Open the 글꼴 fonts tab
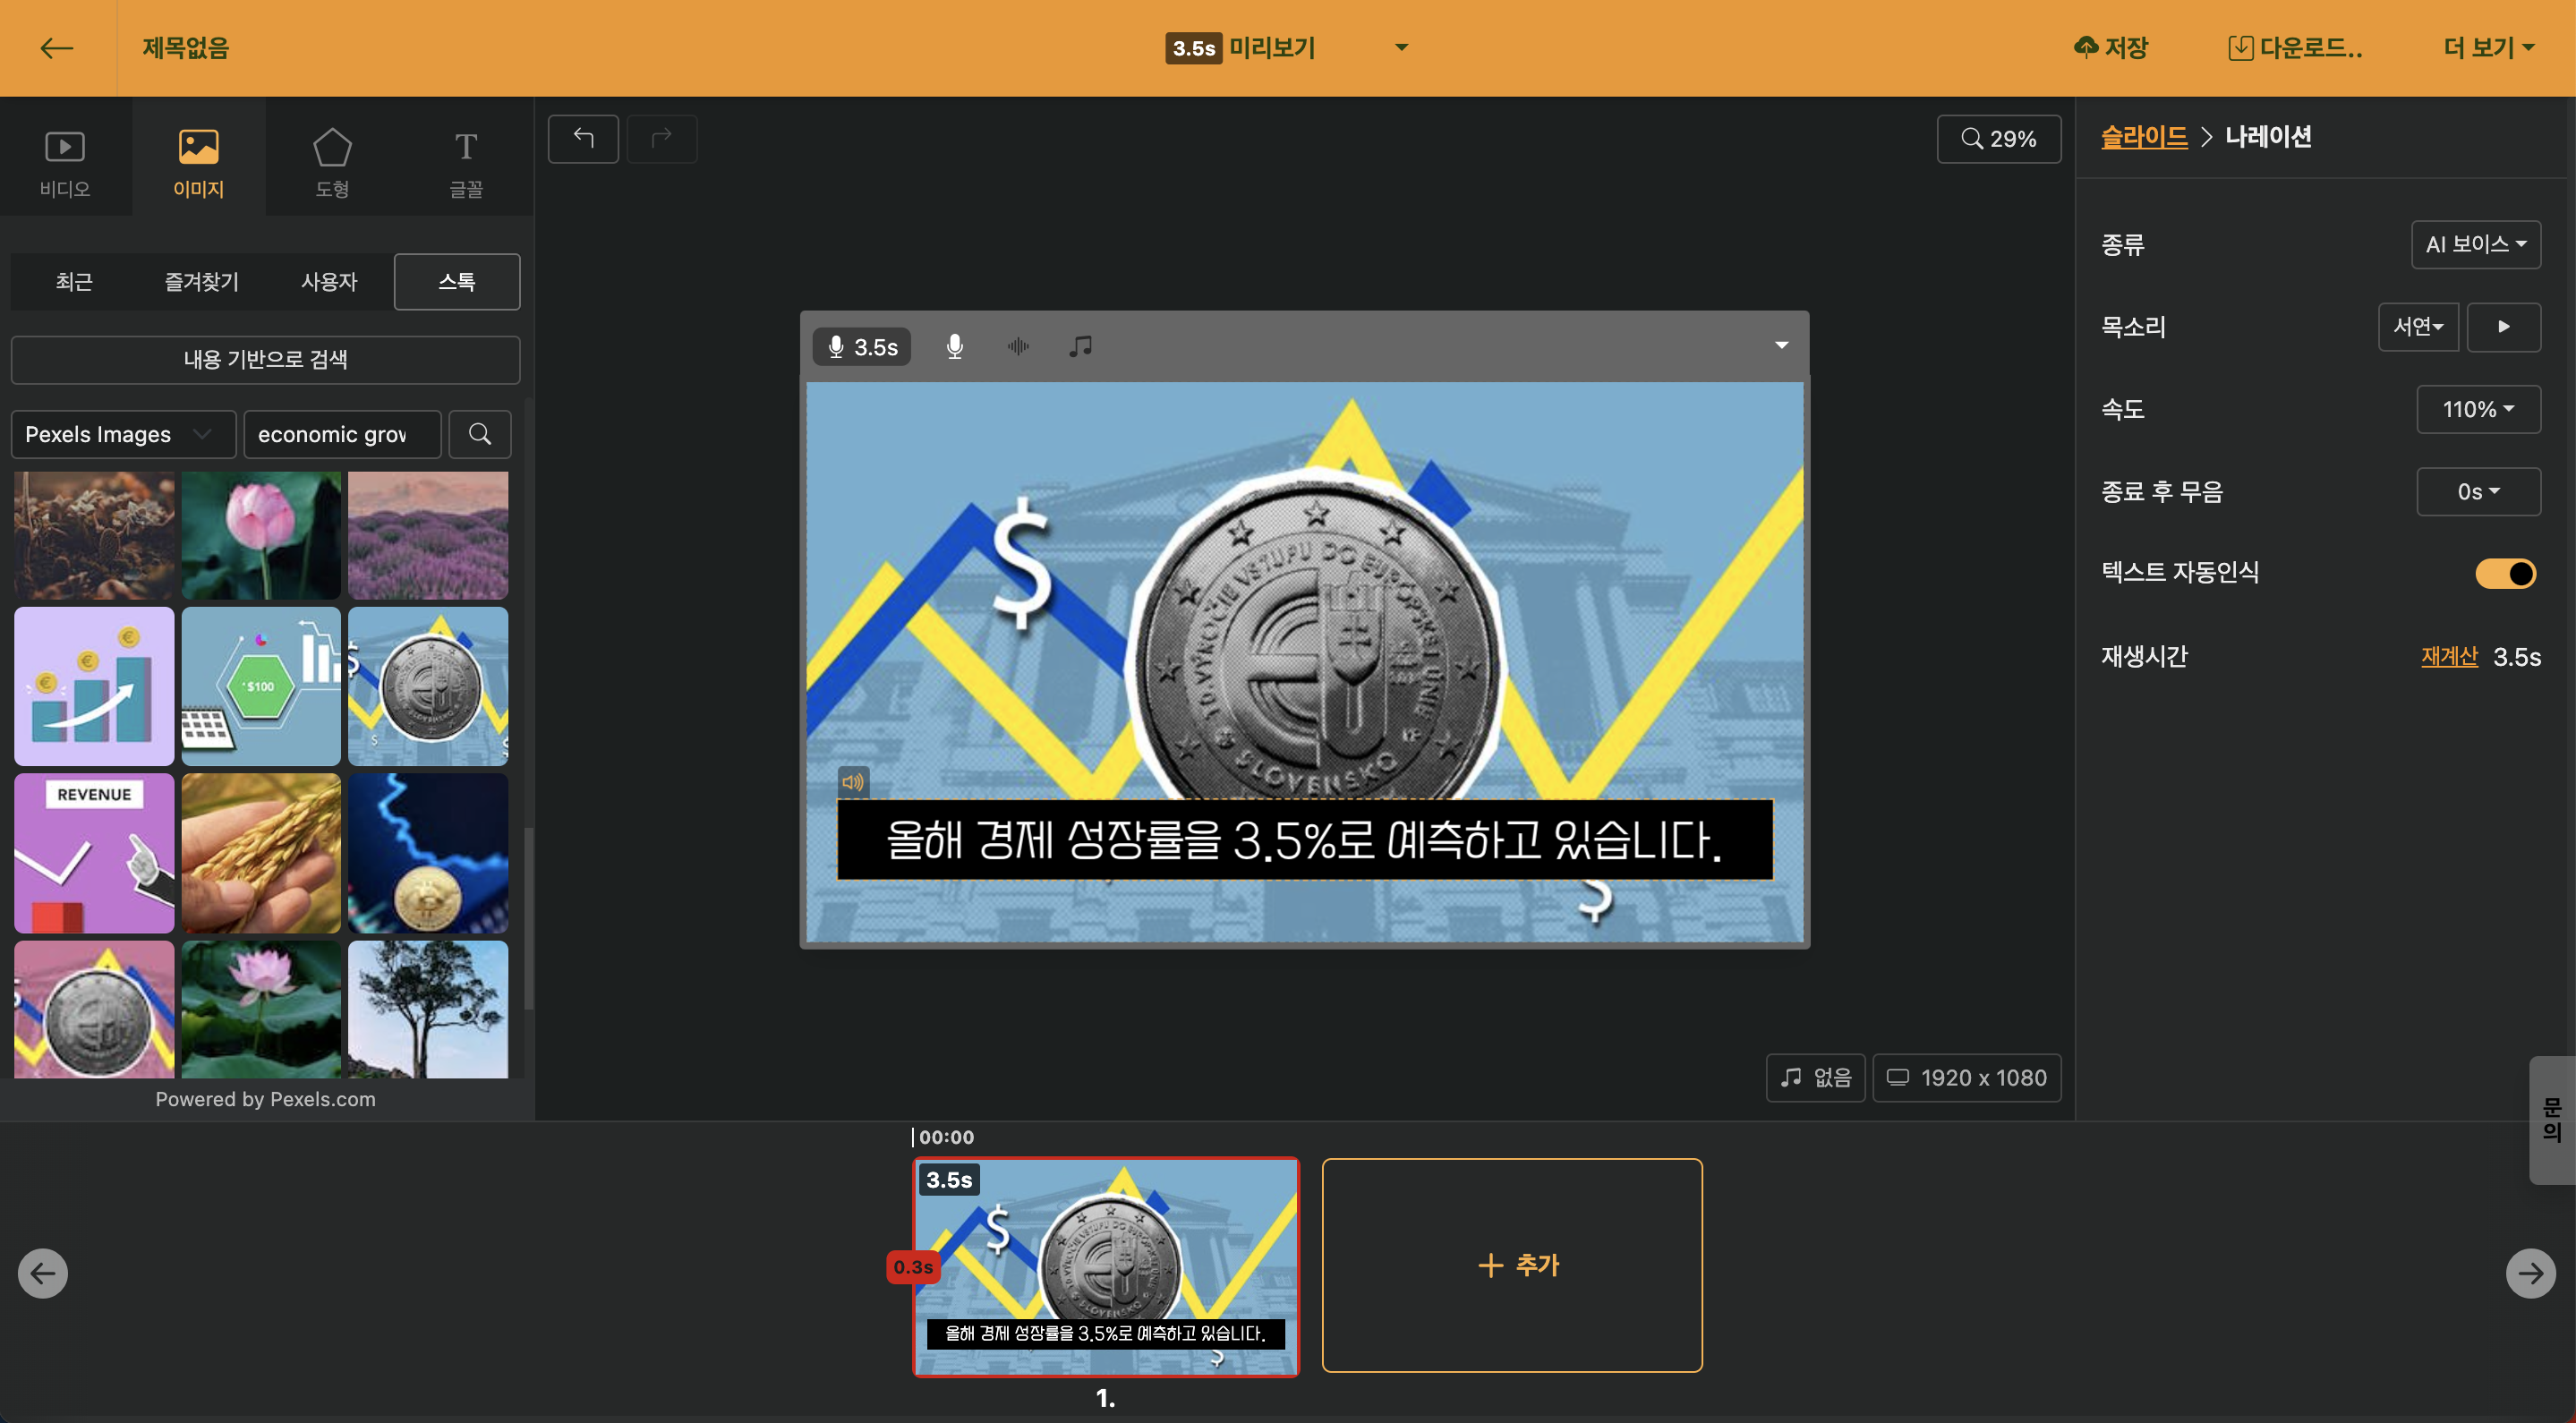The image size is (2576, 1423). pos(466,163)
